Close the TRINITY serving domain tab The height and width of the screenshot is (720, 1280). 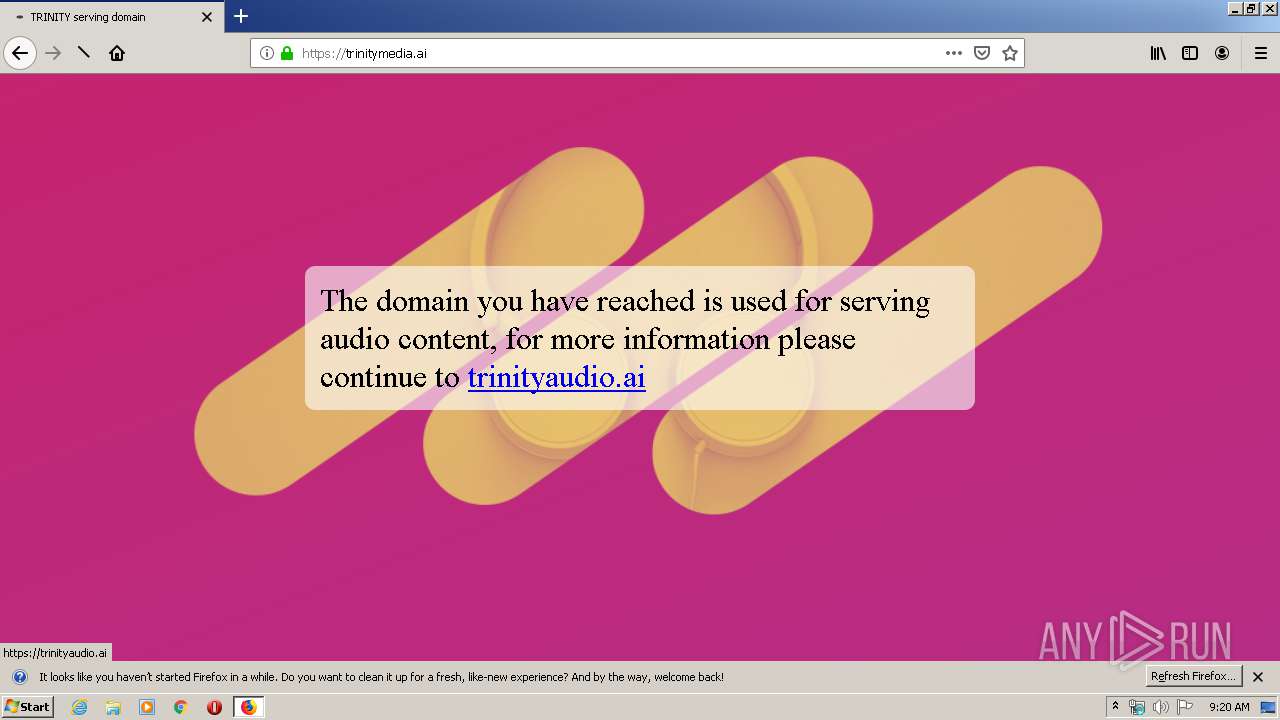[207, 17]
